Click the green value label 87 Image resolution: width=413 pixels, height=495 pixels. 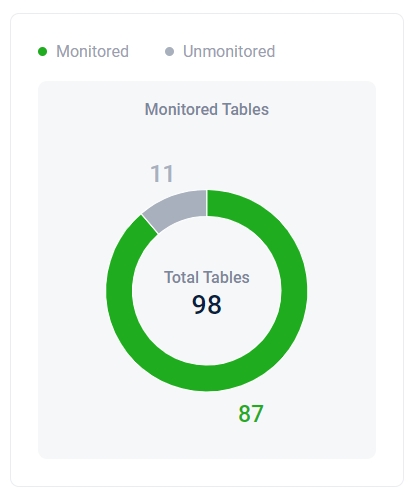click(x=251, y=414)
